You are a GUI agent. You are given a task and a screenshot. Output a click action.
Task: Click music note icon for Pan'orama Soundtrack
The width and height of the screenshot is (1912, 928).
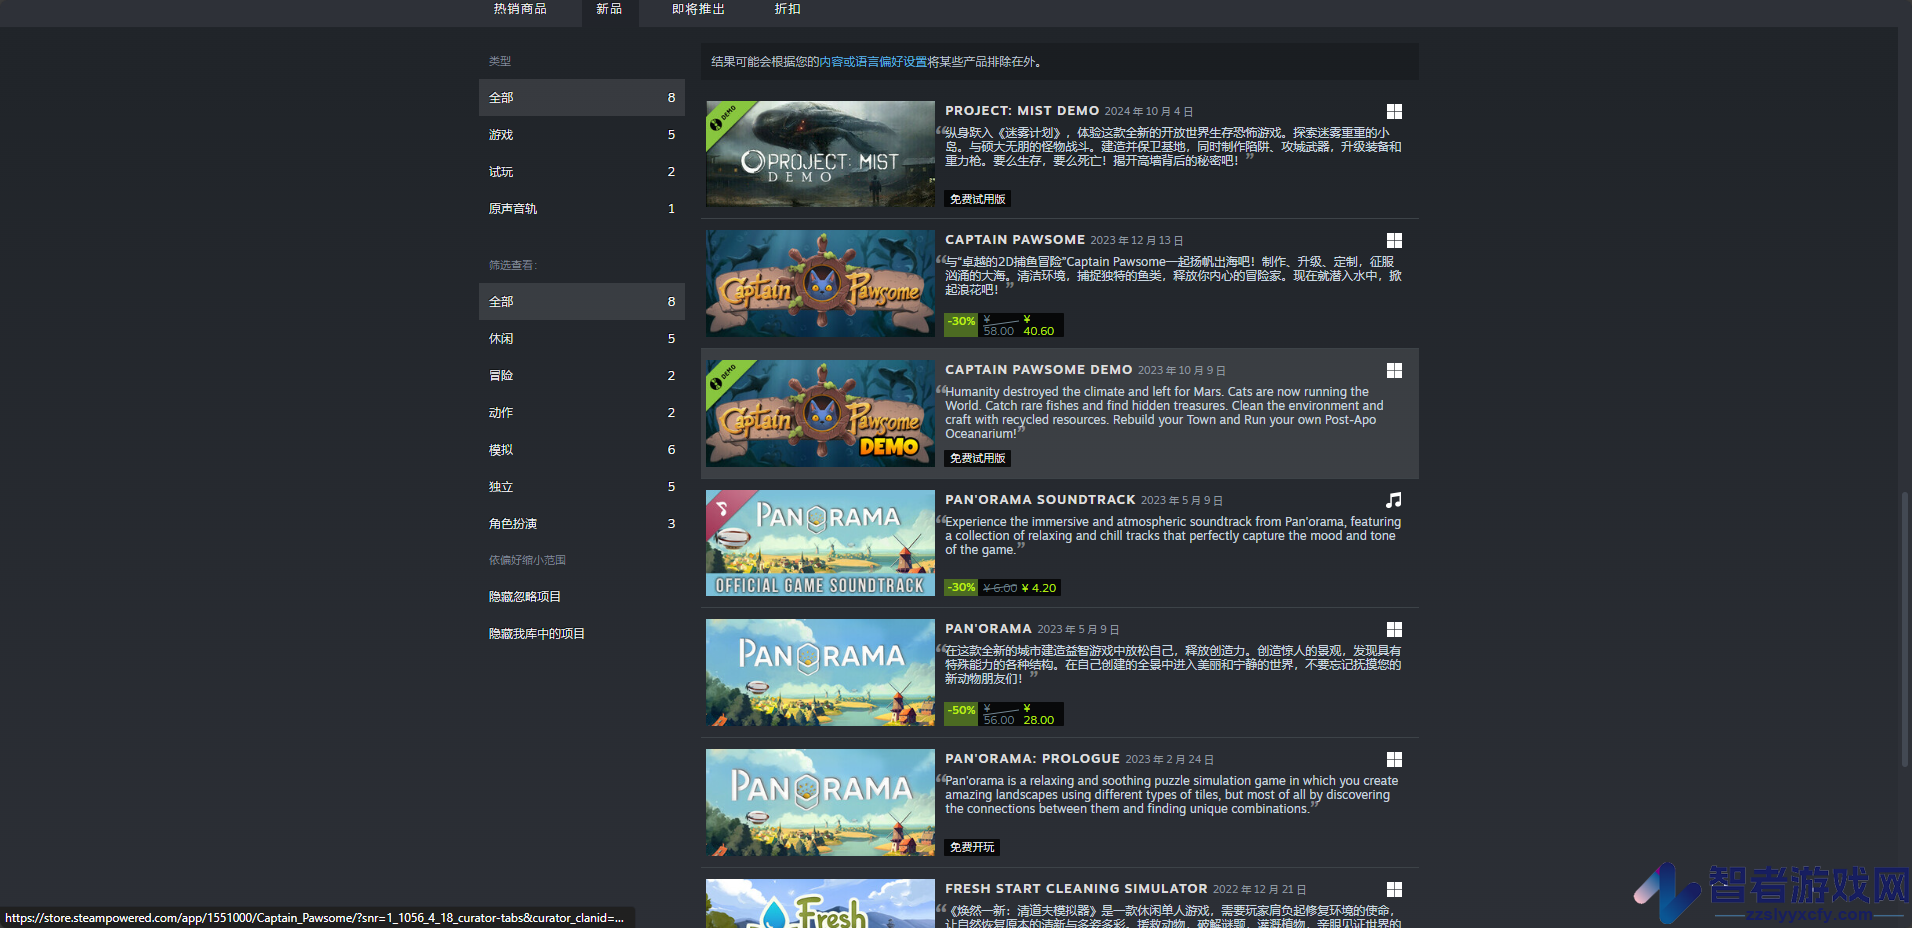click(x=1394, y=500)
